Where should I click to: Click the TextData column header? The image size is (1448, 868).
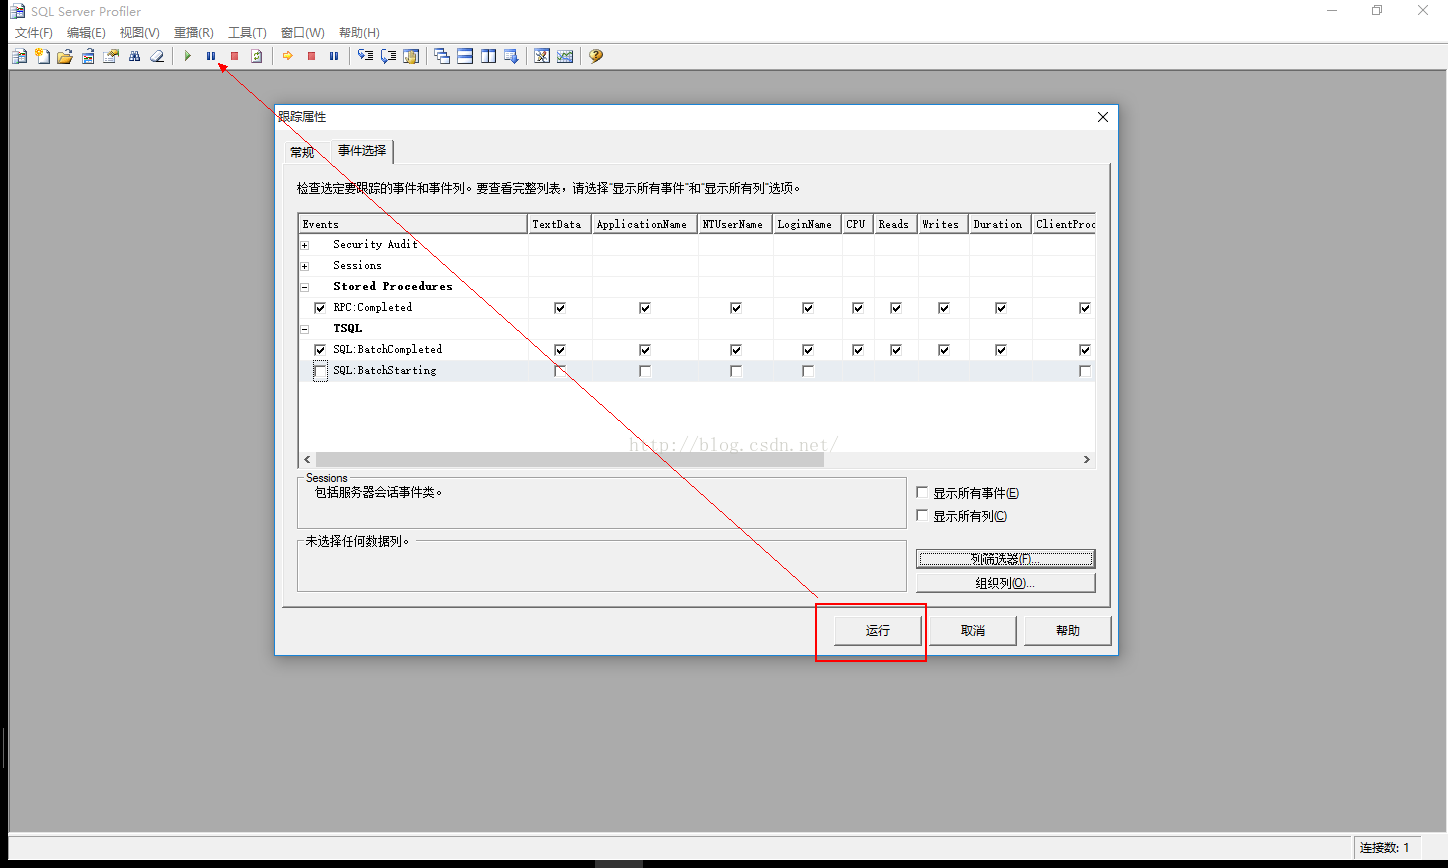pyautogui.click(x=559, y=224)
